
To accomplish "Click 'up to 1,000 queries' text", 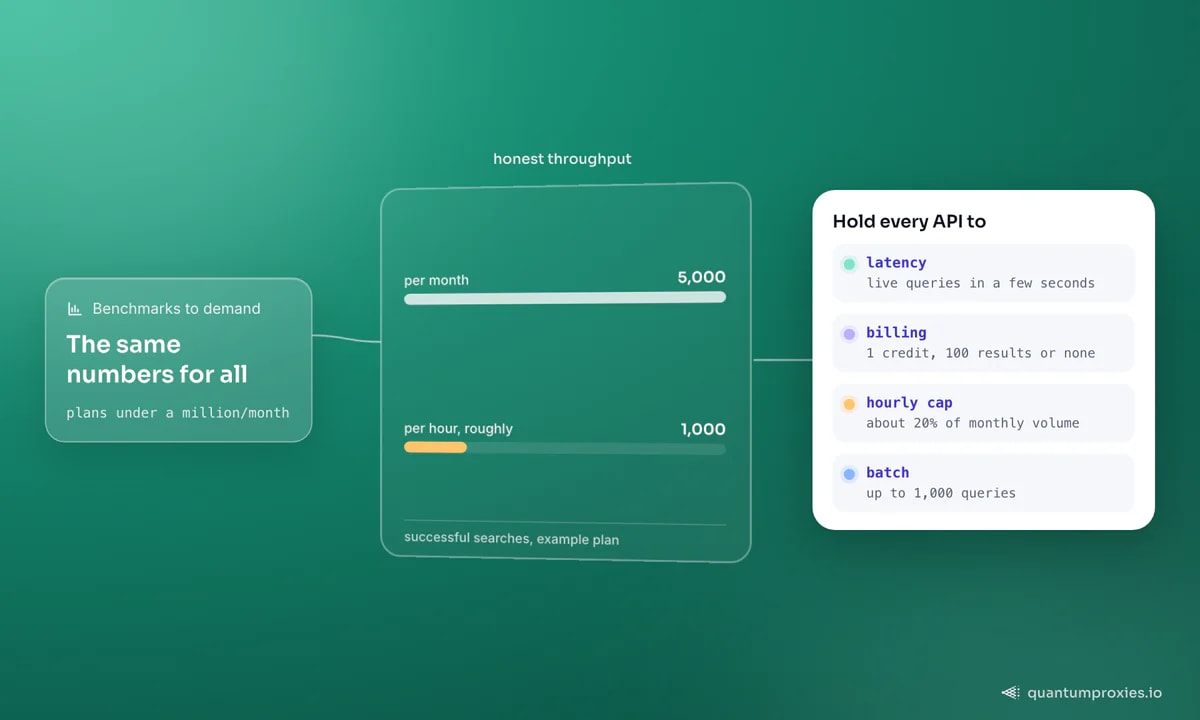I will pos(941,493).
